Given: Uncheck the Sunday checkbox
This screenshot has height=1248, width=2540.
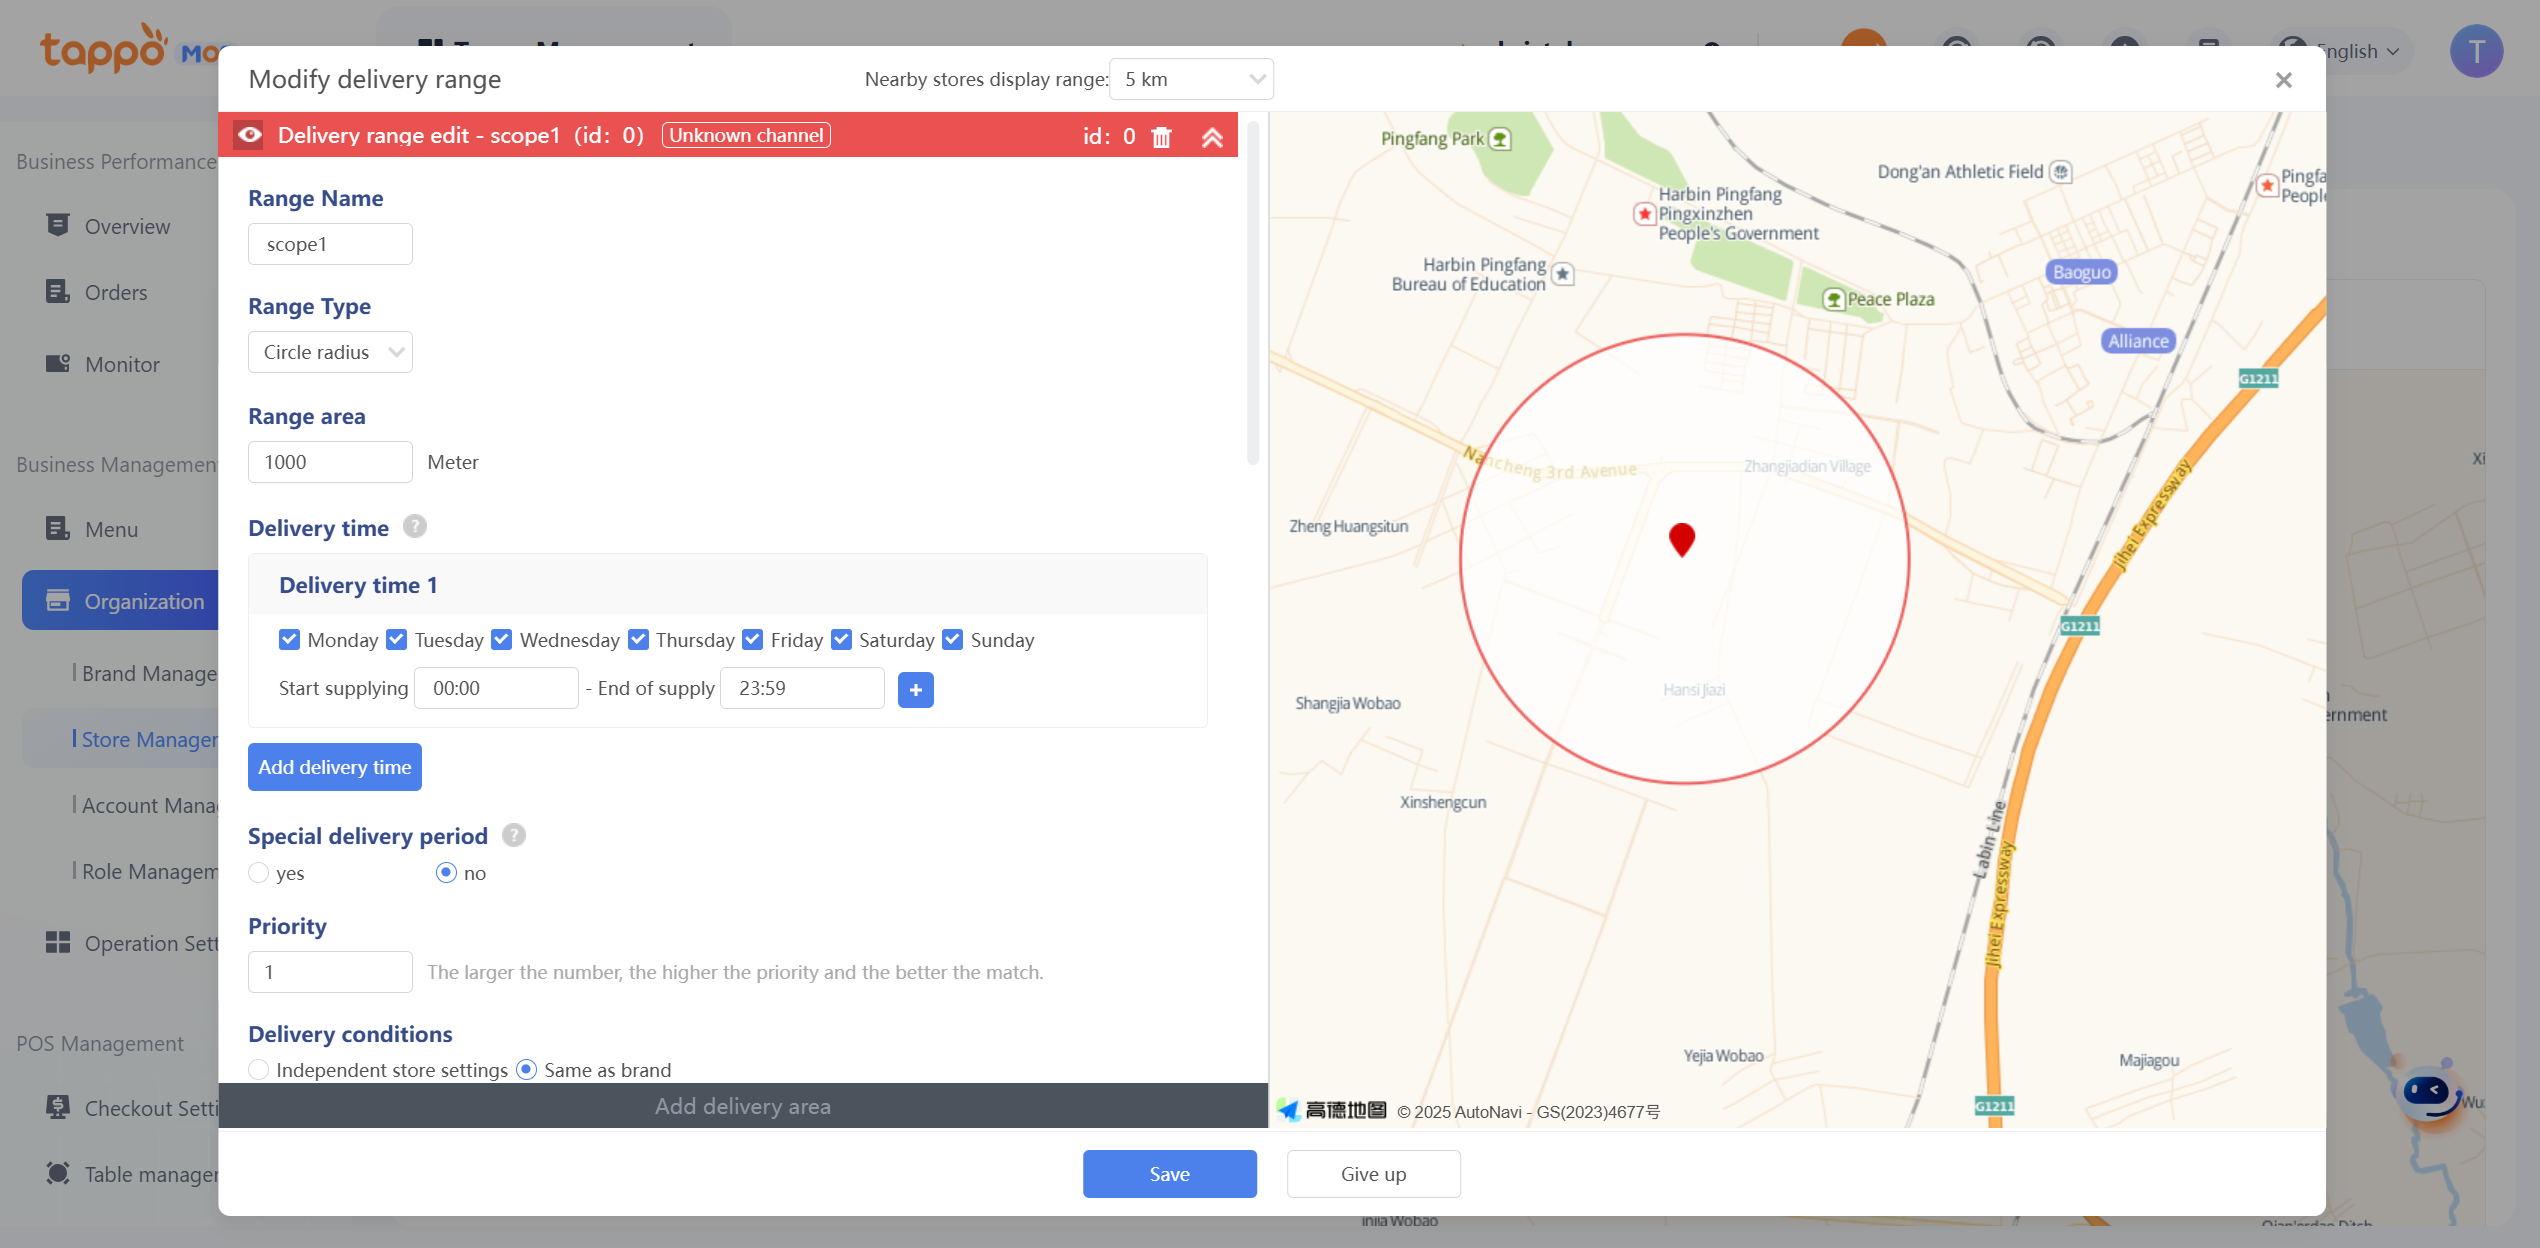Looking at the screenshot, I should [953, 640].
